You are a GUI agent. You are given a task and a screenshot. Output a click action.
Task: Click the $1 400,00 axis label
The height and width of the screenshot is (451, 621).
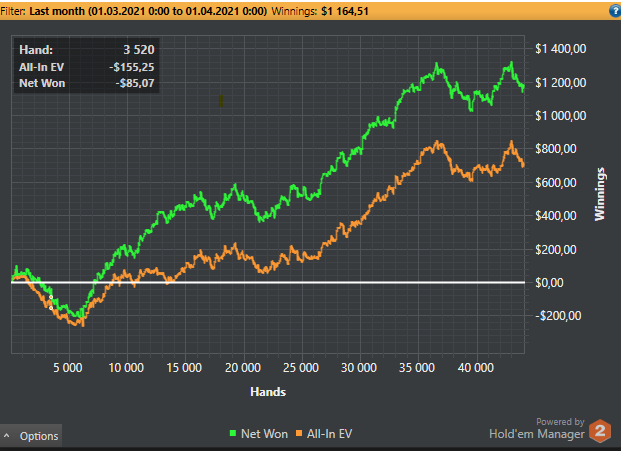560,49
